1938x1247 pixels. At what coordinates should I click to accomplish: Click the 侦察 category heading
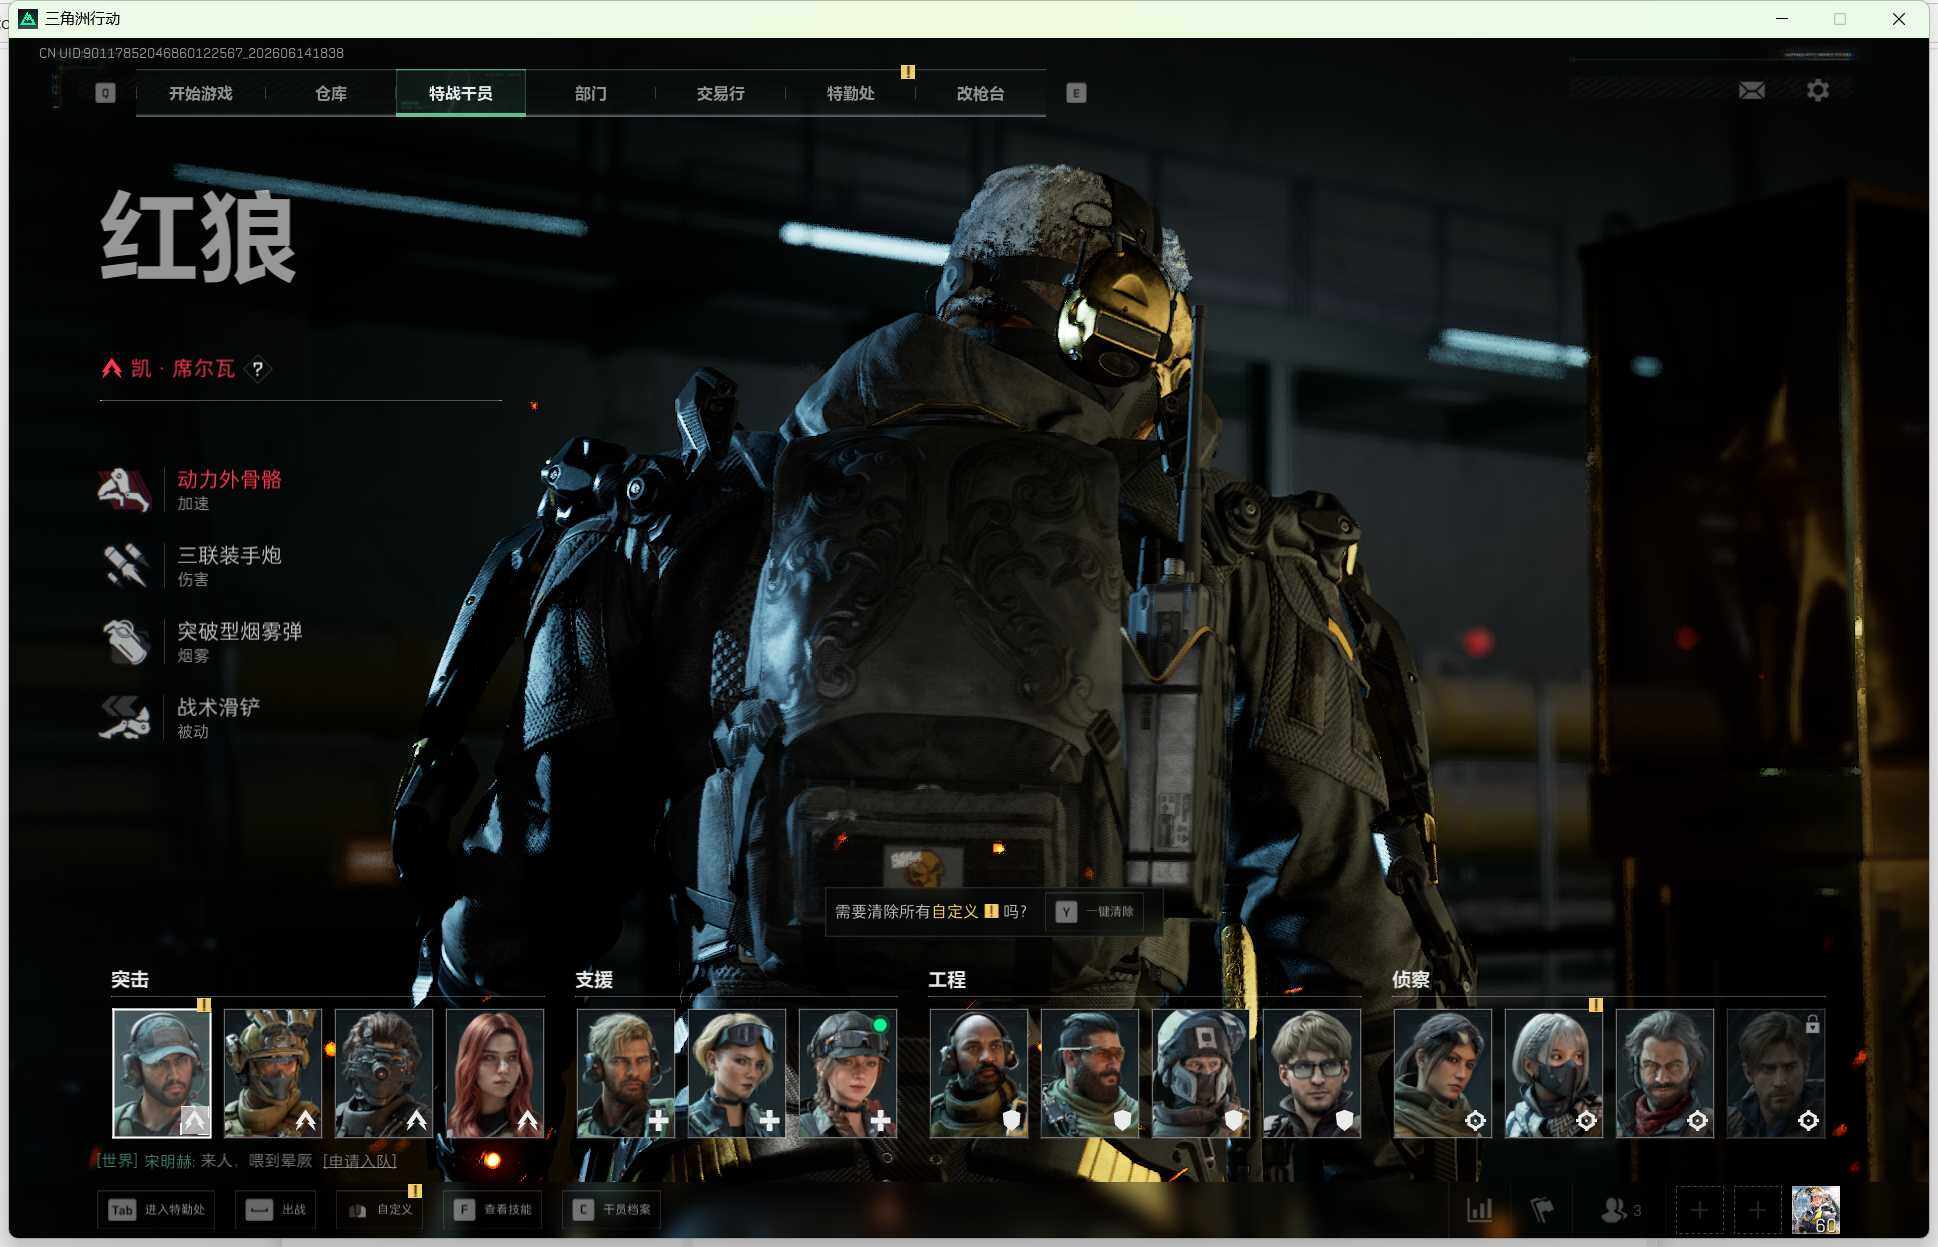tap(1411, 980)
